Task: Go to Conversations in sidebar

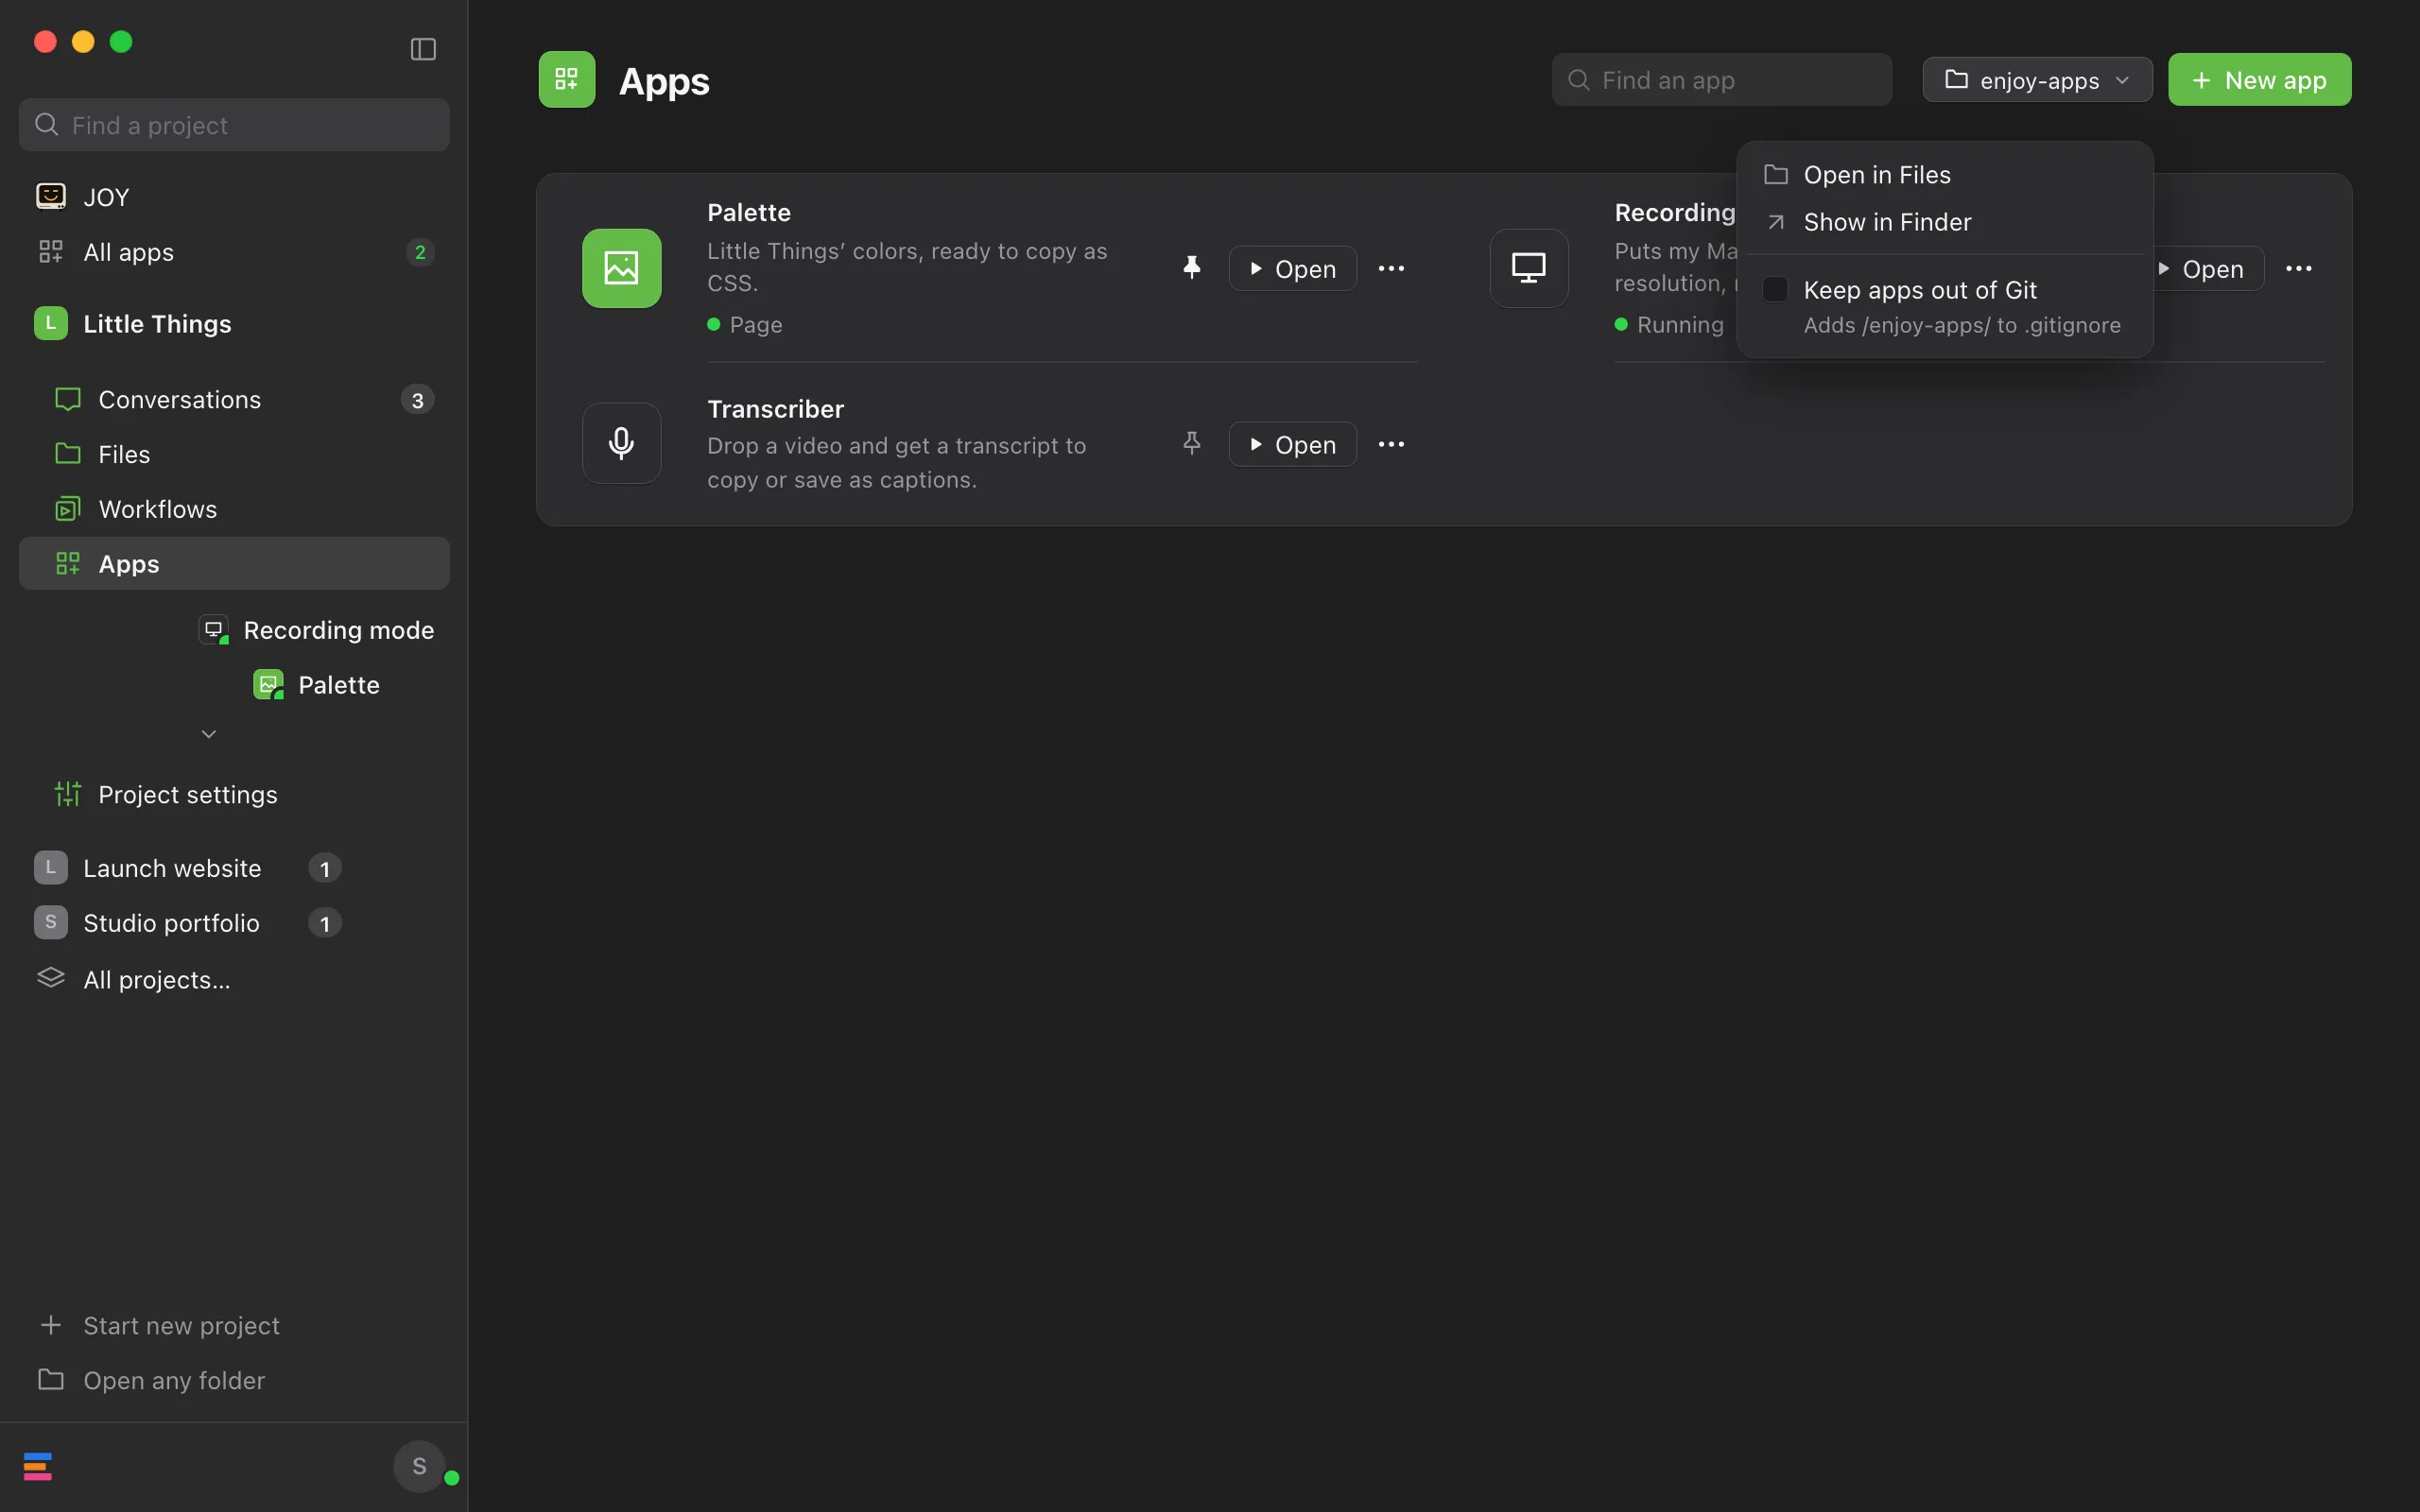Action: (234, 399)
